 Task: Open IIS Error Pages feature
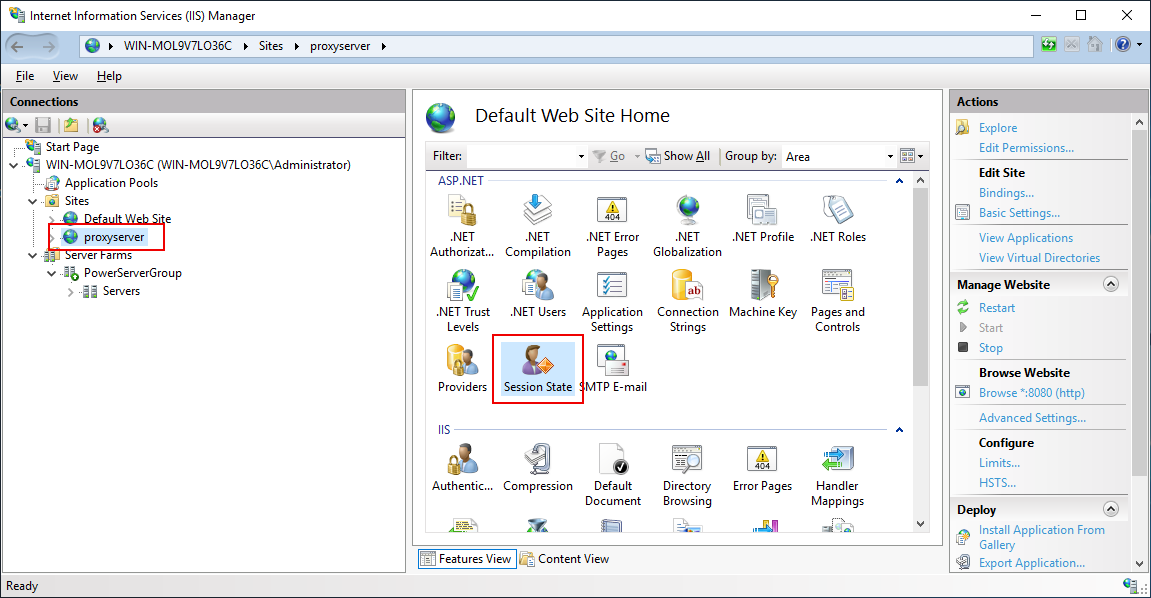coord(763,467)
